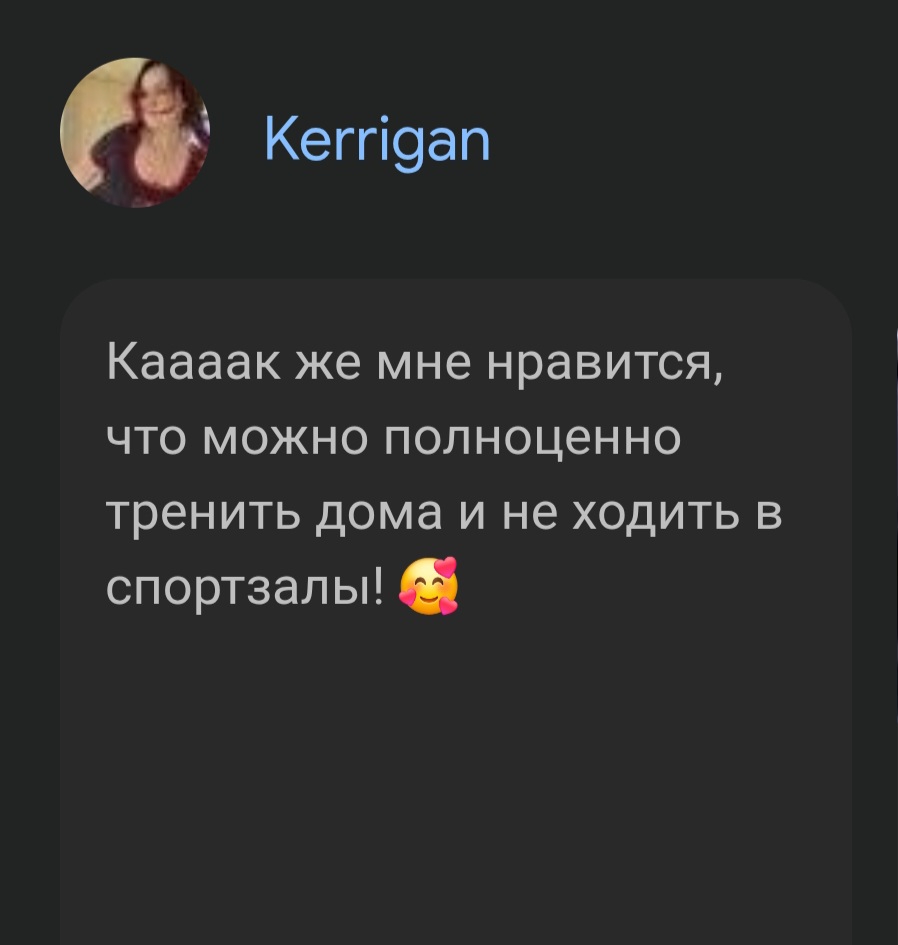898x945 pixels.
Task: Click the word "тренить" in the third line
Action: pyautogui.click(x=203, y=515)
